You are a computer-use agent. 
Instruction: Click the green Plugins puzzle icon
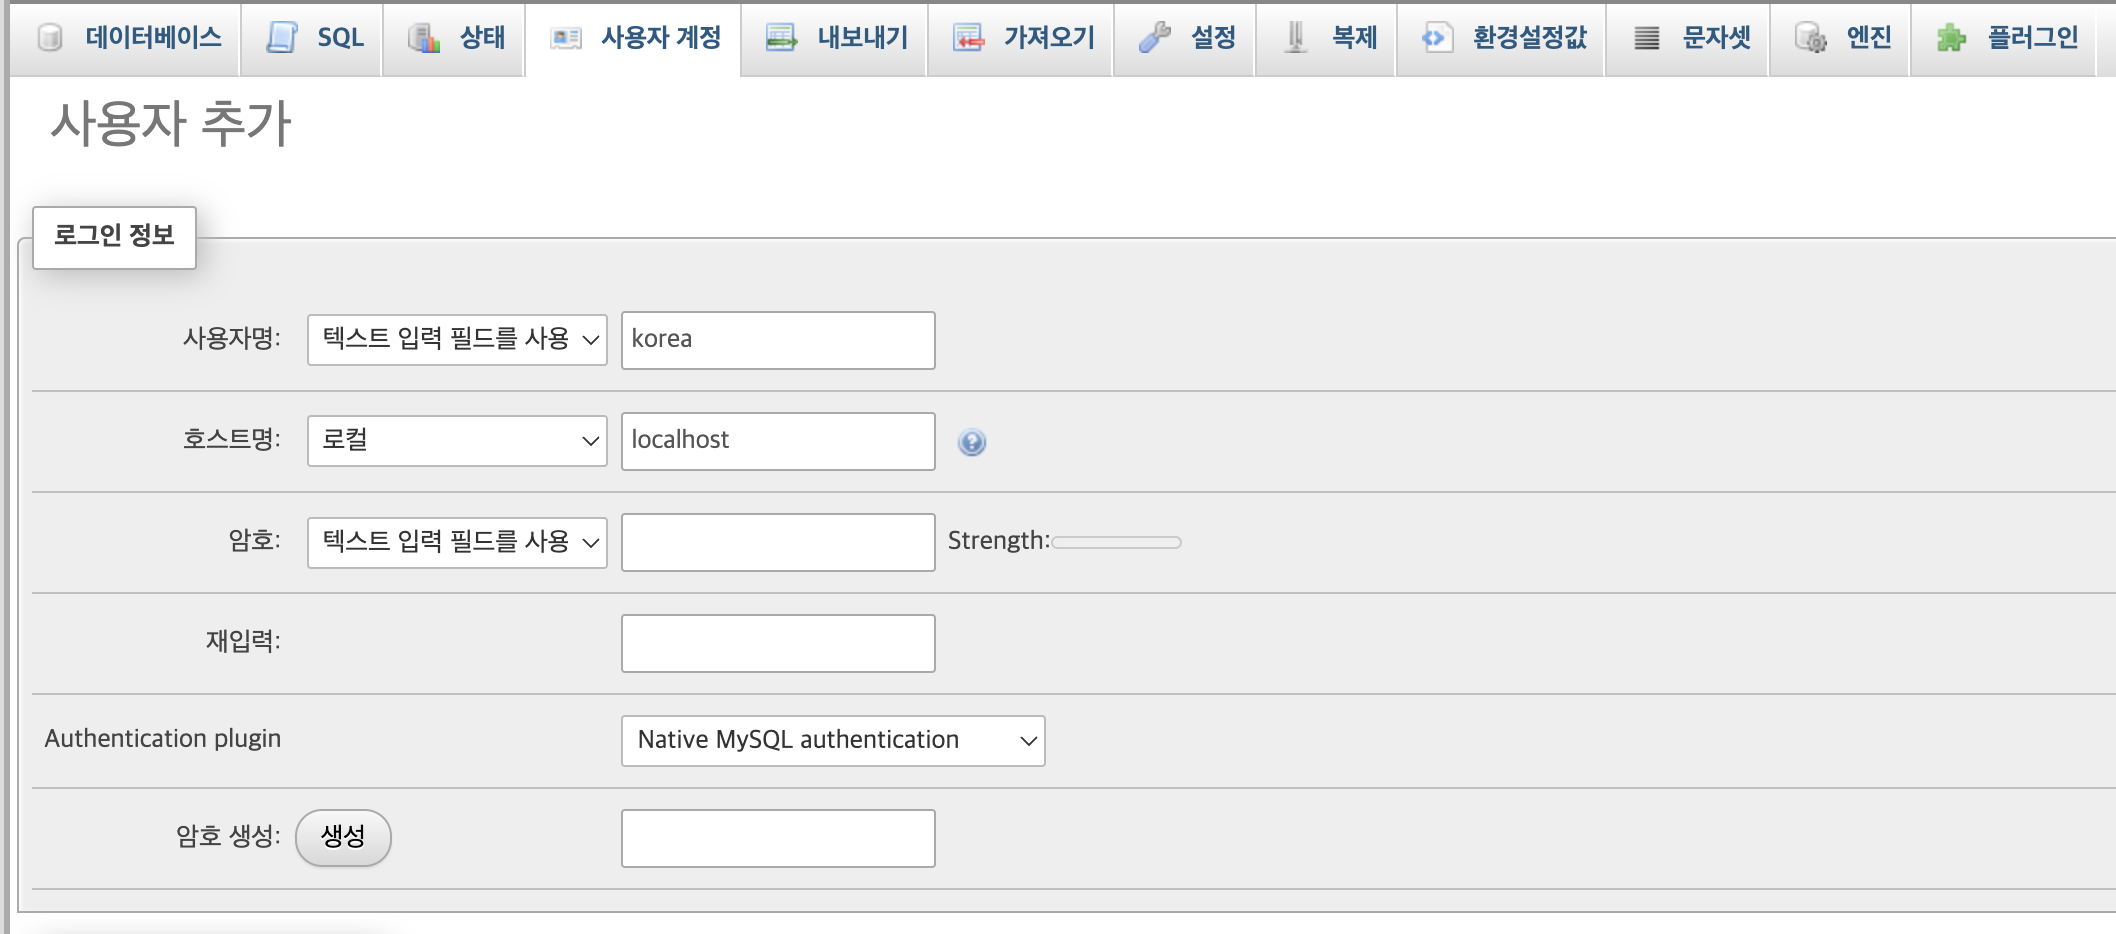[1951, 38]
